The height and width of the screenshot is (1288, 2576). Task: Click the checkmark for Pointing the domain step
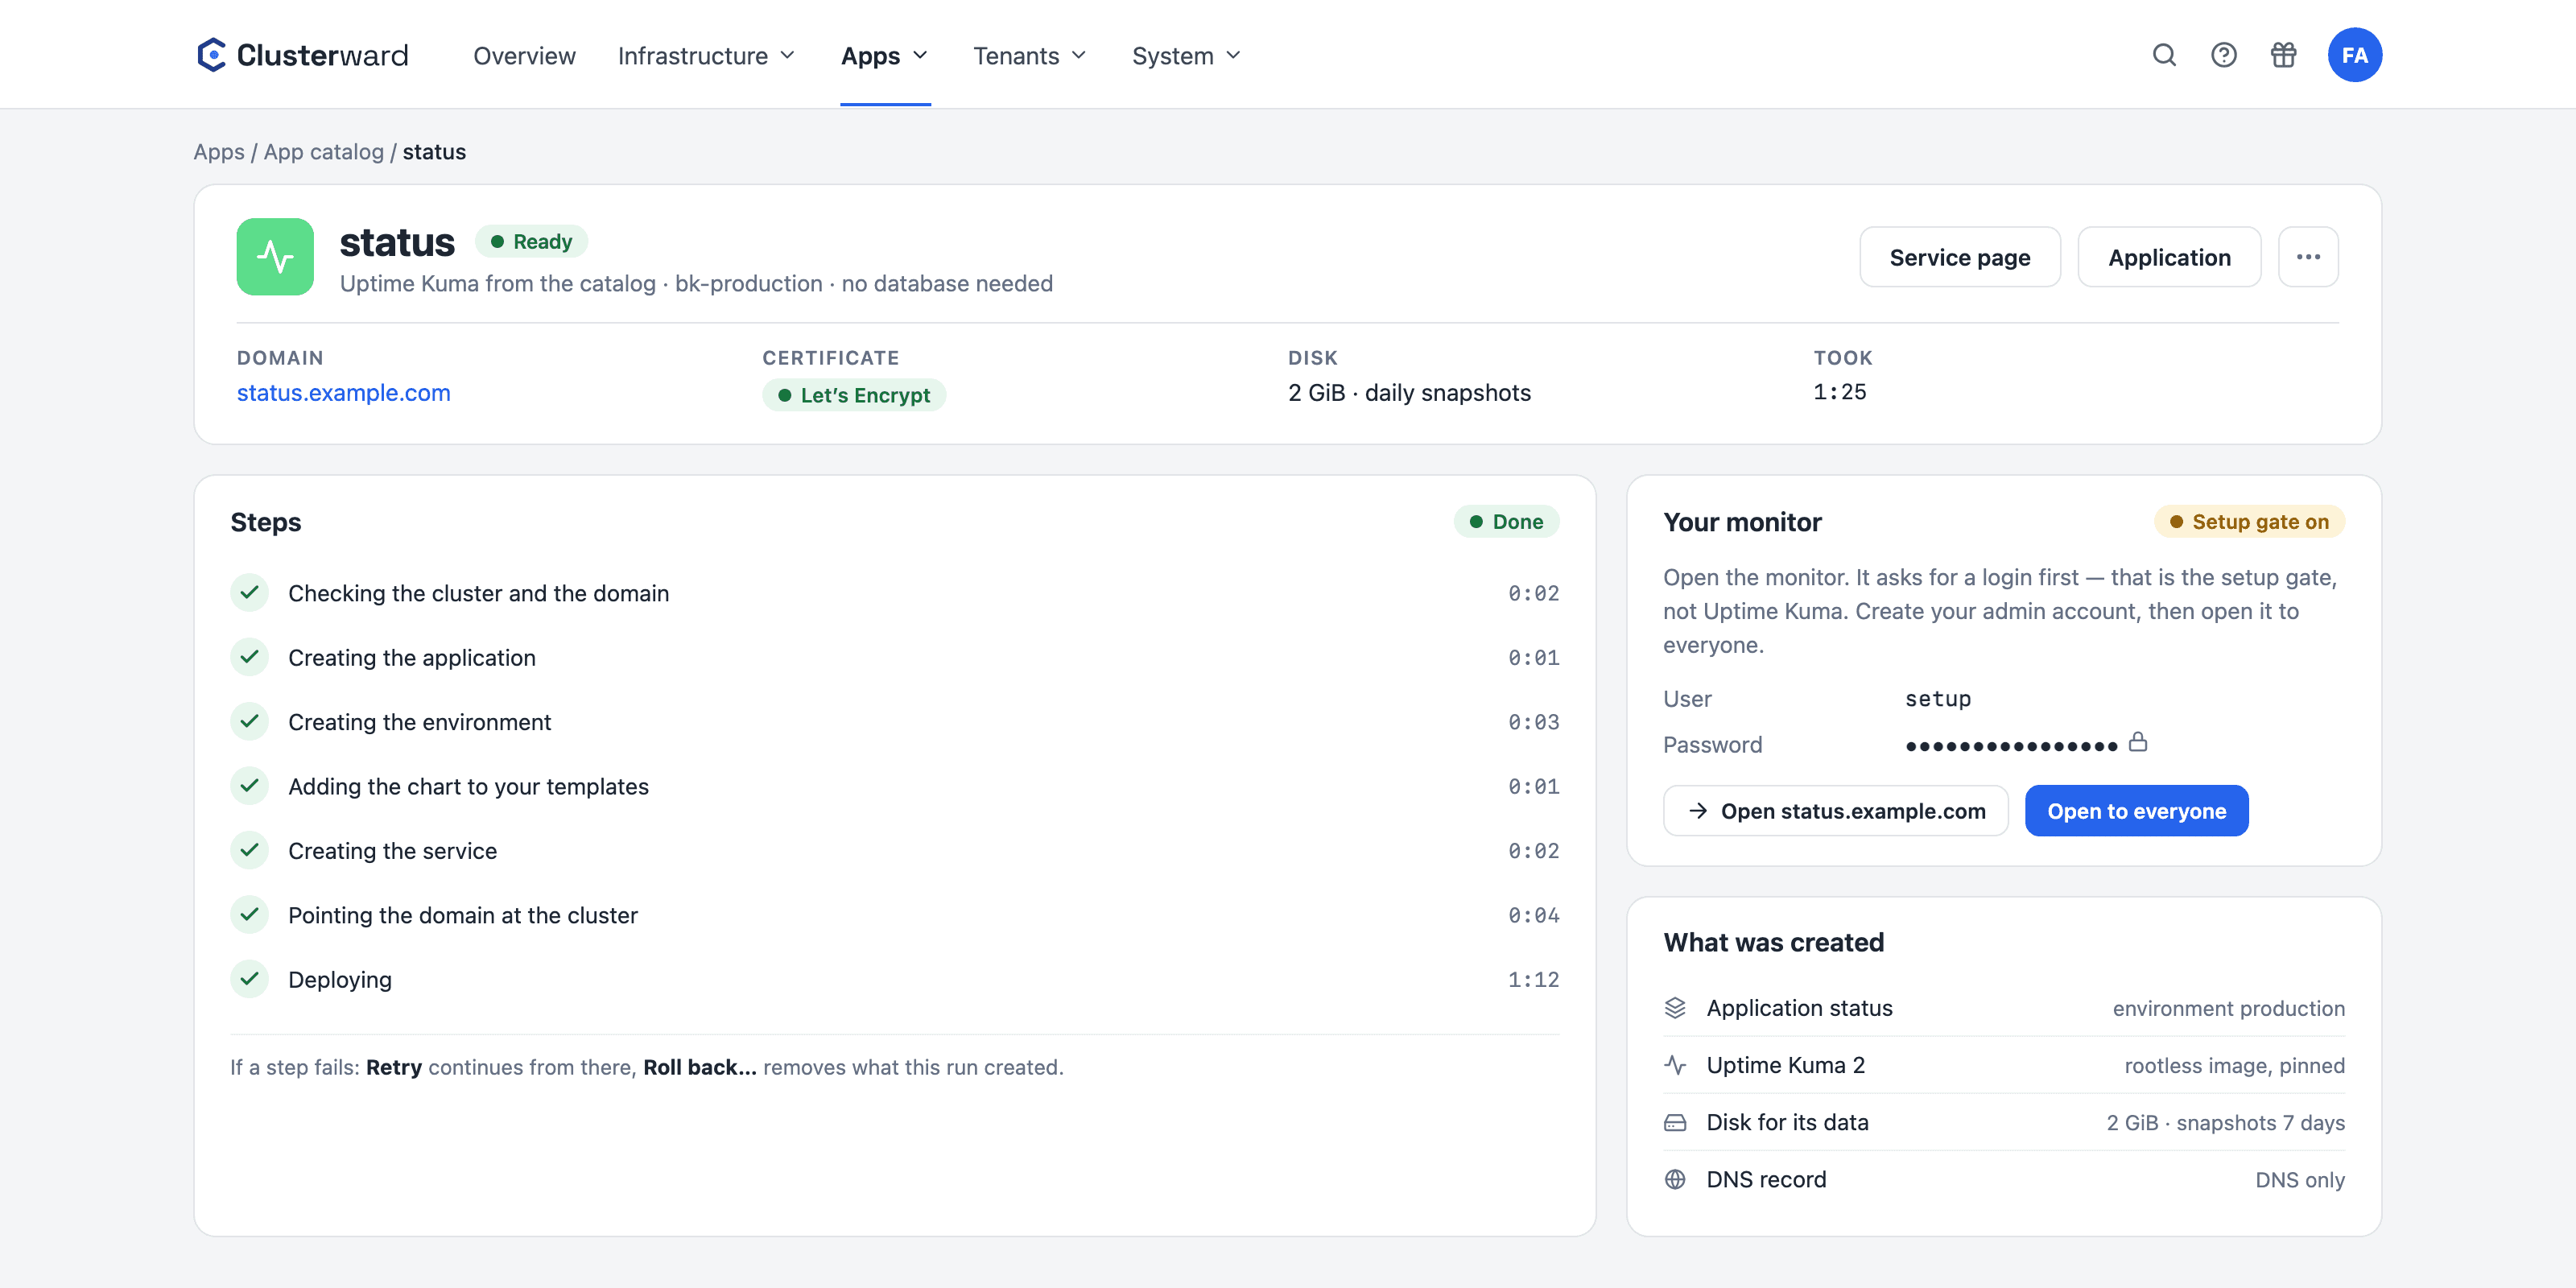pyautogui.click(x=250, y=915)
